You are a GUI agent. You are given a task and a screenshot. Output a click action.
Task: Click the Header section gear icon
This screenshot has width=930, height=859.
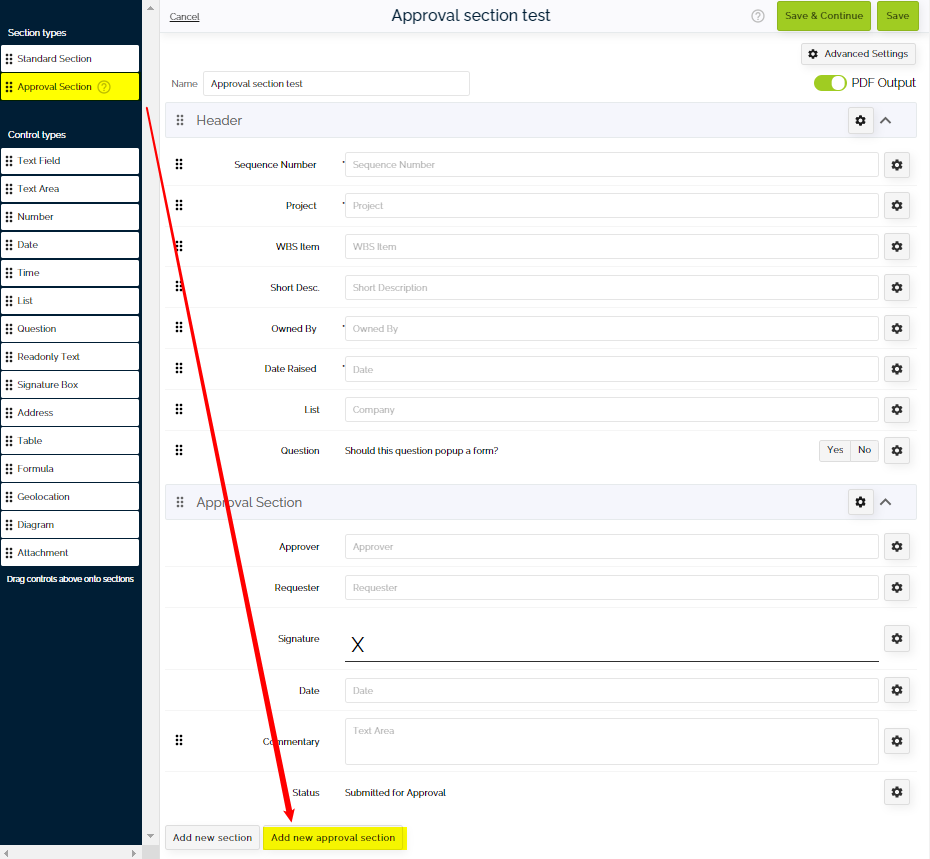(860, 120)
